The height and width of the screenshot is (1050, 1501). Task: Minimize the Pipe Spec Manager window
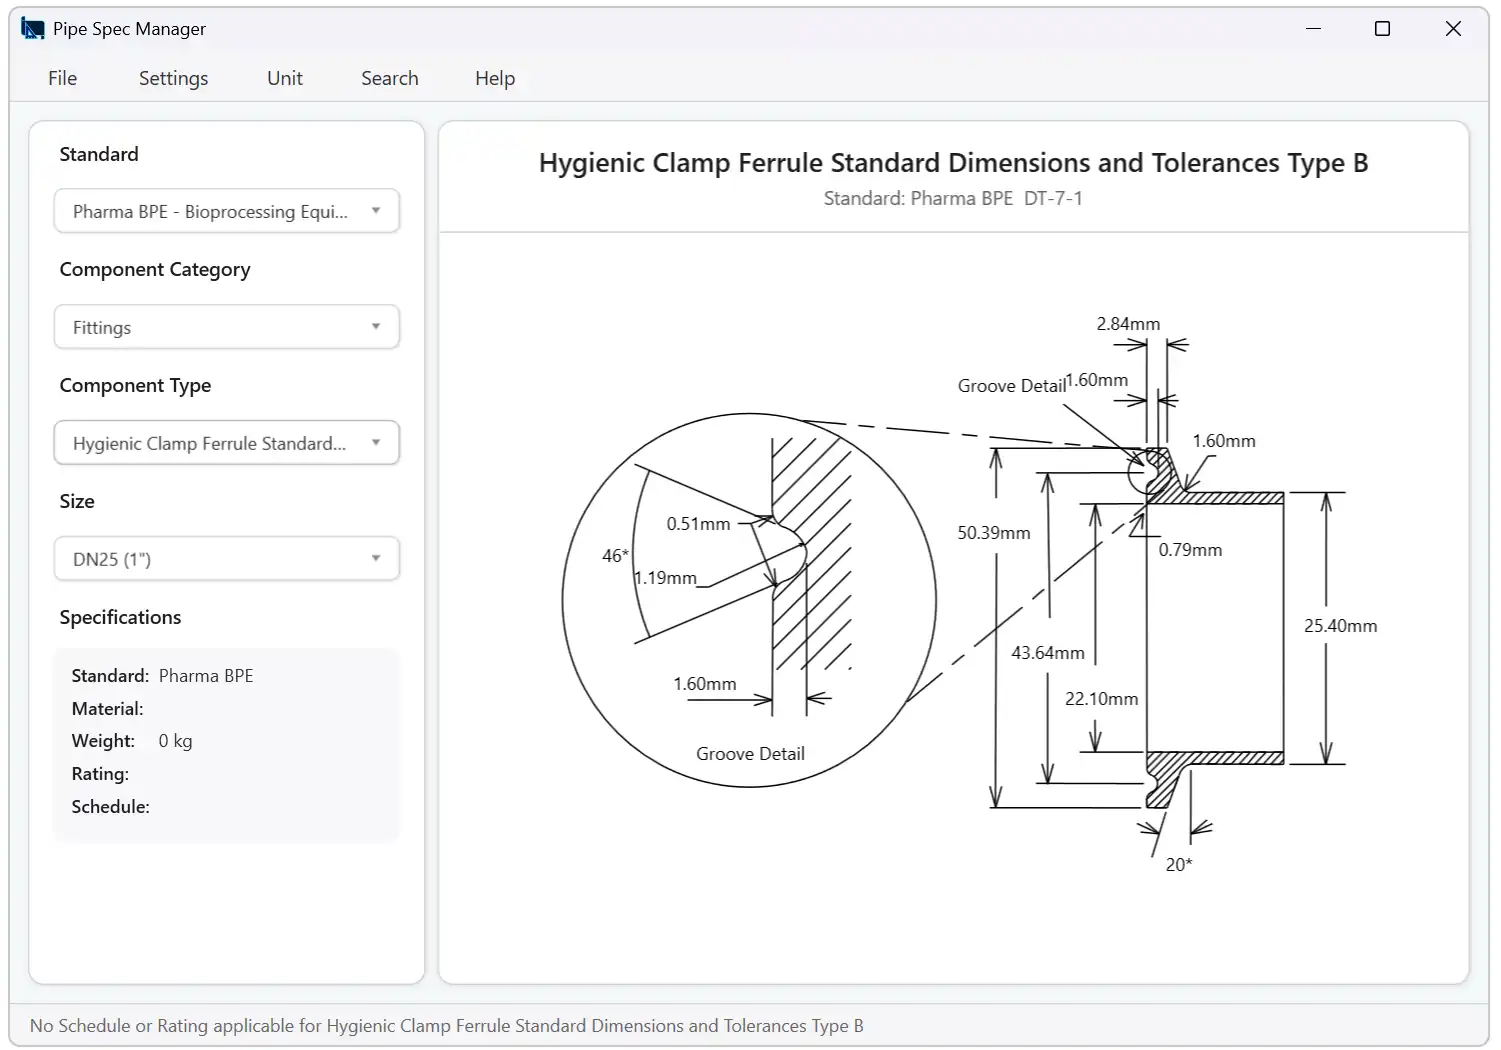pyautogui.click(x=1314, y=29)
